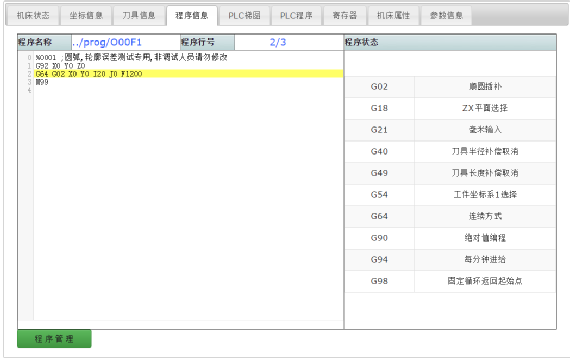Image resolution: width=570 pixels, height=360 pixels.
Task: Click the program line number 2/3 field
Action: 289,43
